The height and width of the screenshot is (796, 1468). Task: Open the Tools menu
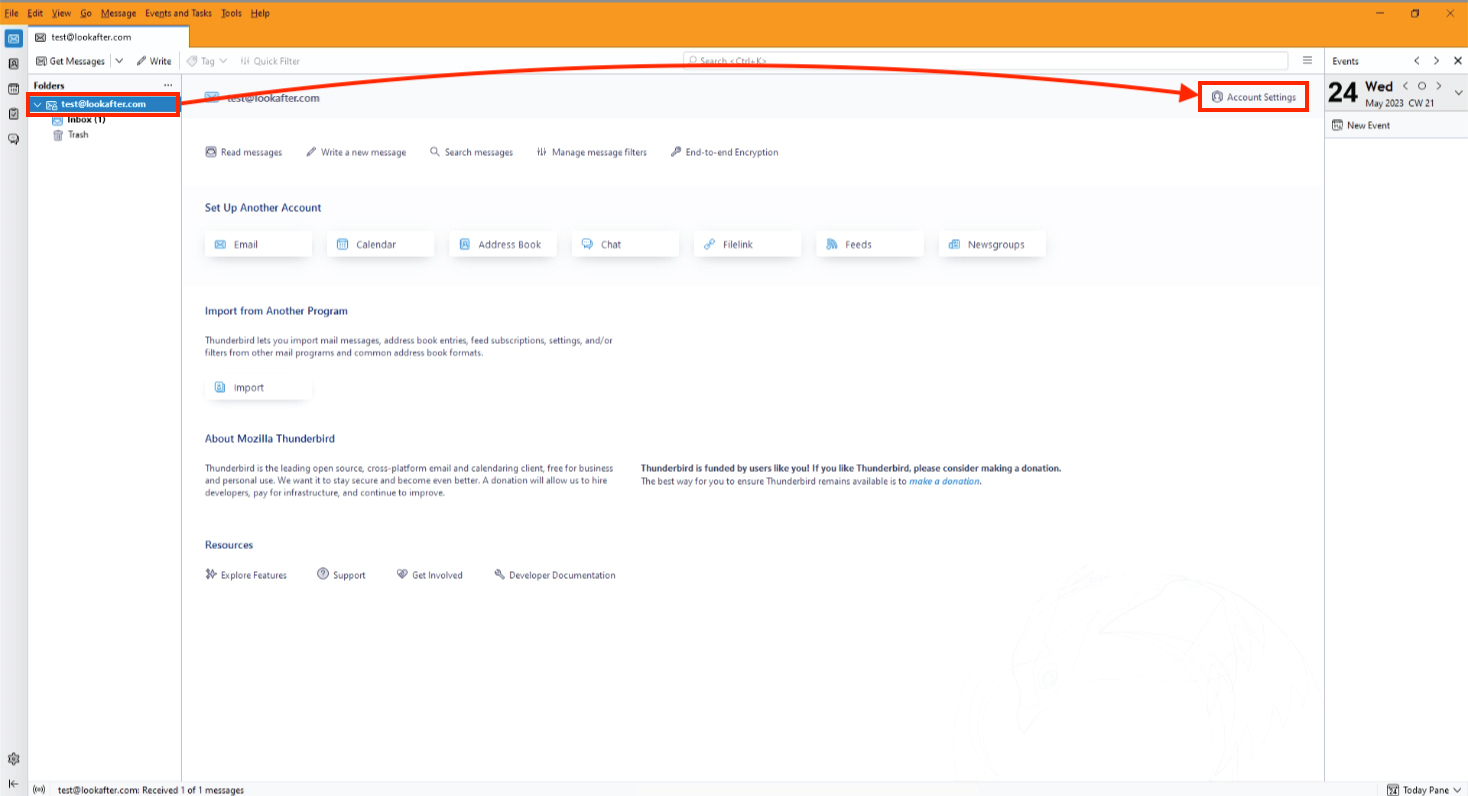point(231,13)
